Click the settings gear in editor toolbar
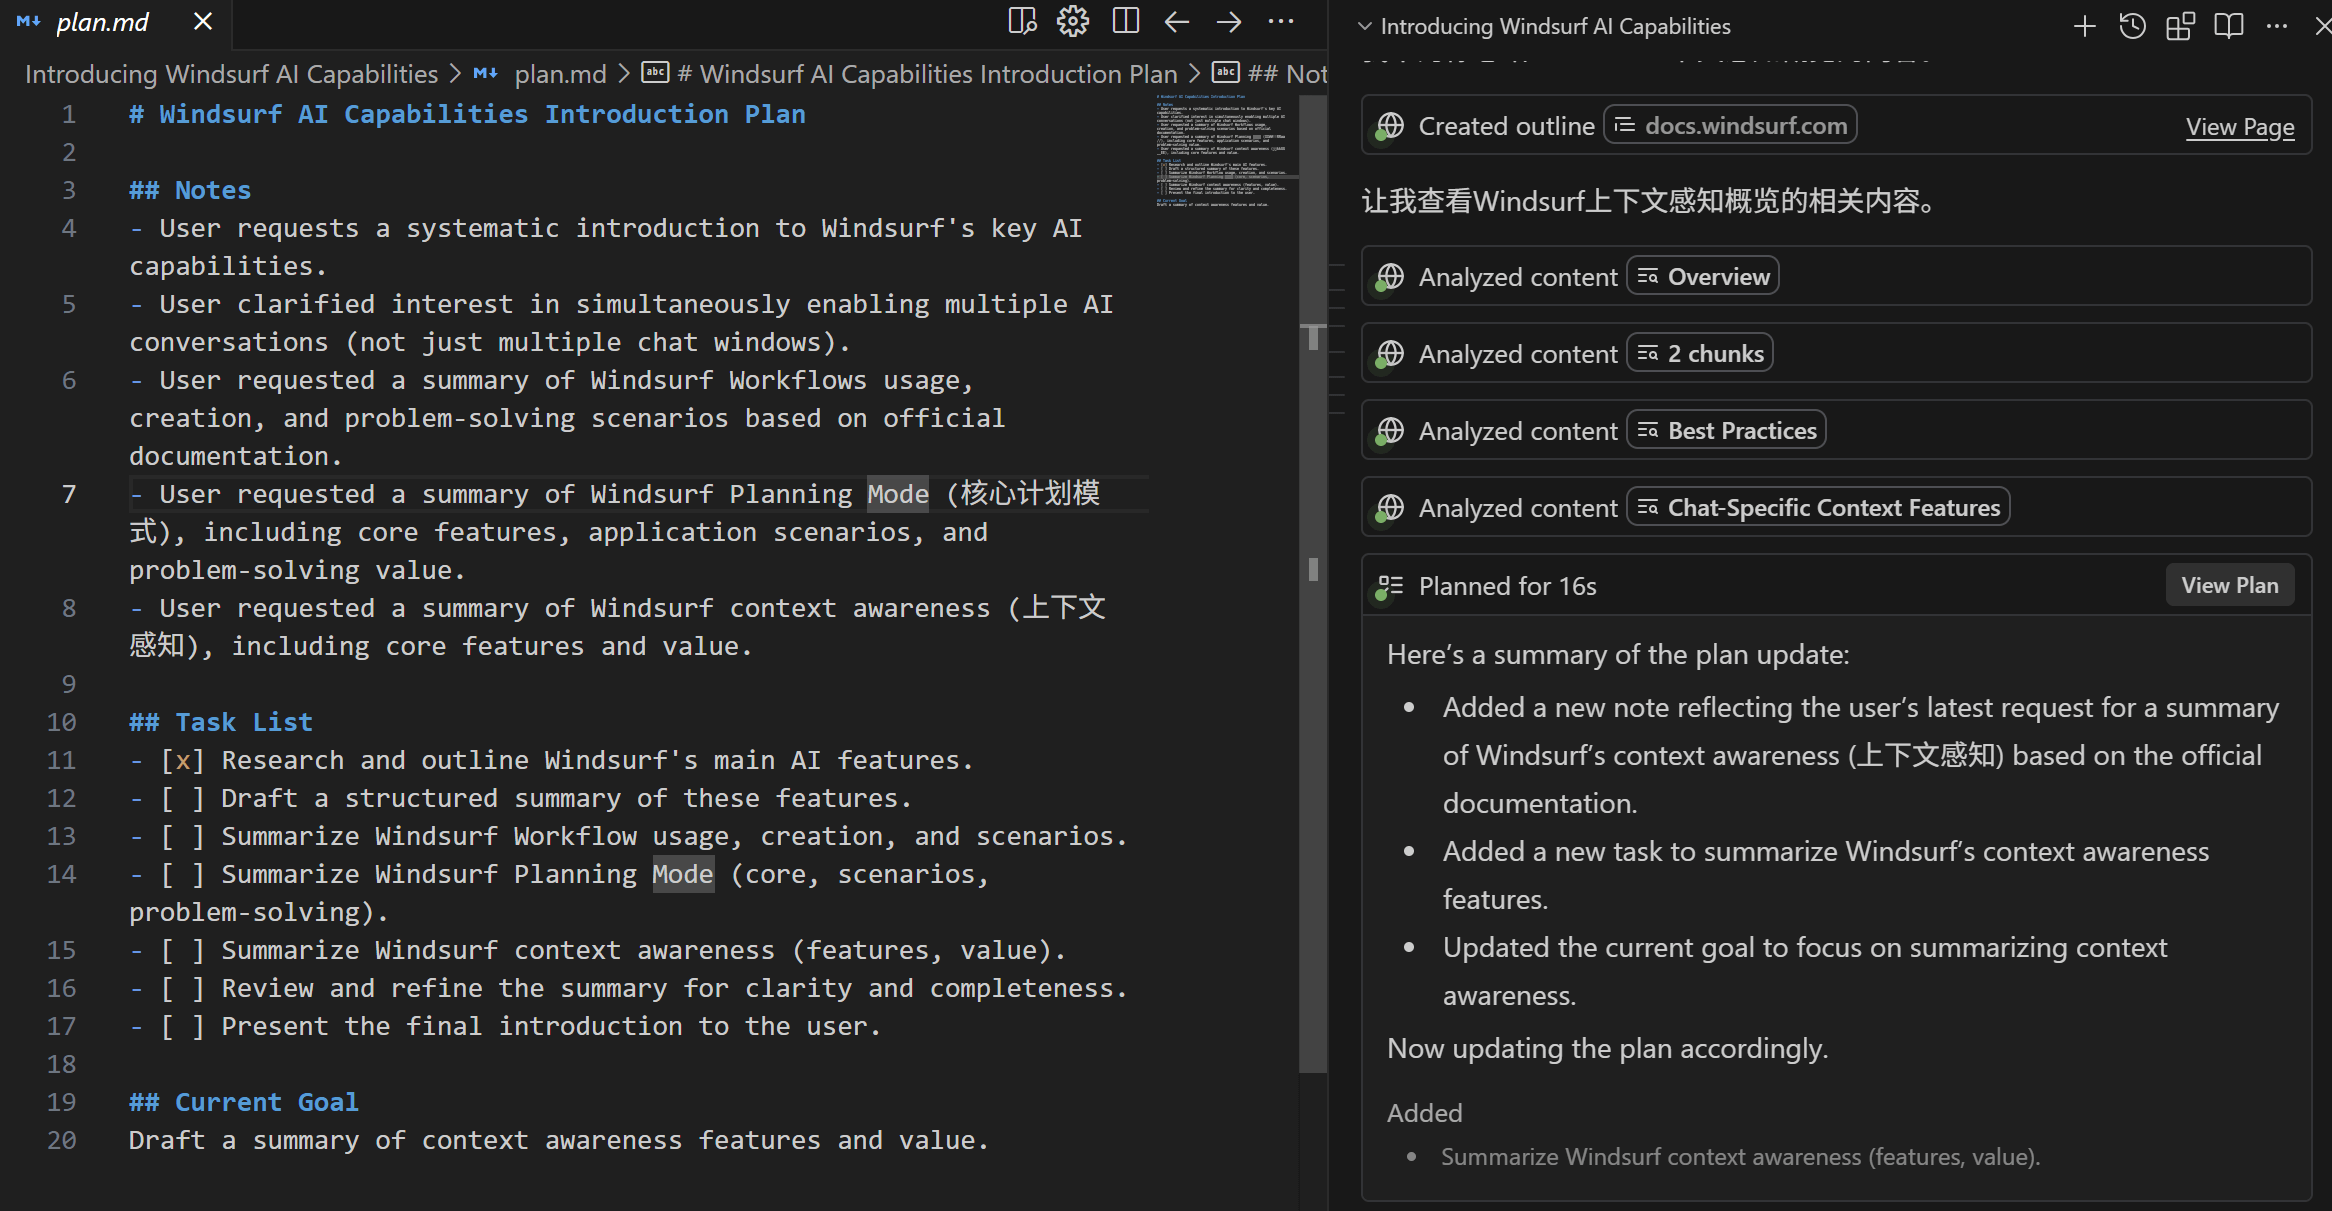Viewport: 2332px width, 1211px height. [1073, 21]
